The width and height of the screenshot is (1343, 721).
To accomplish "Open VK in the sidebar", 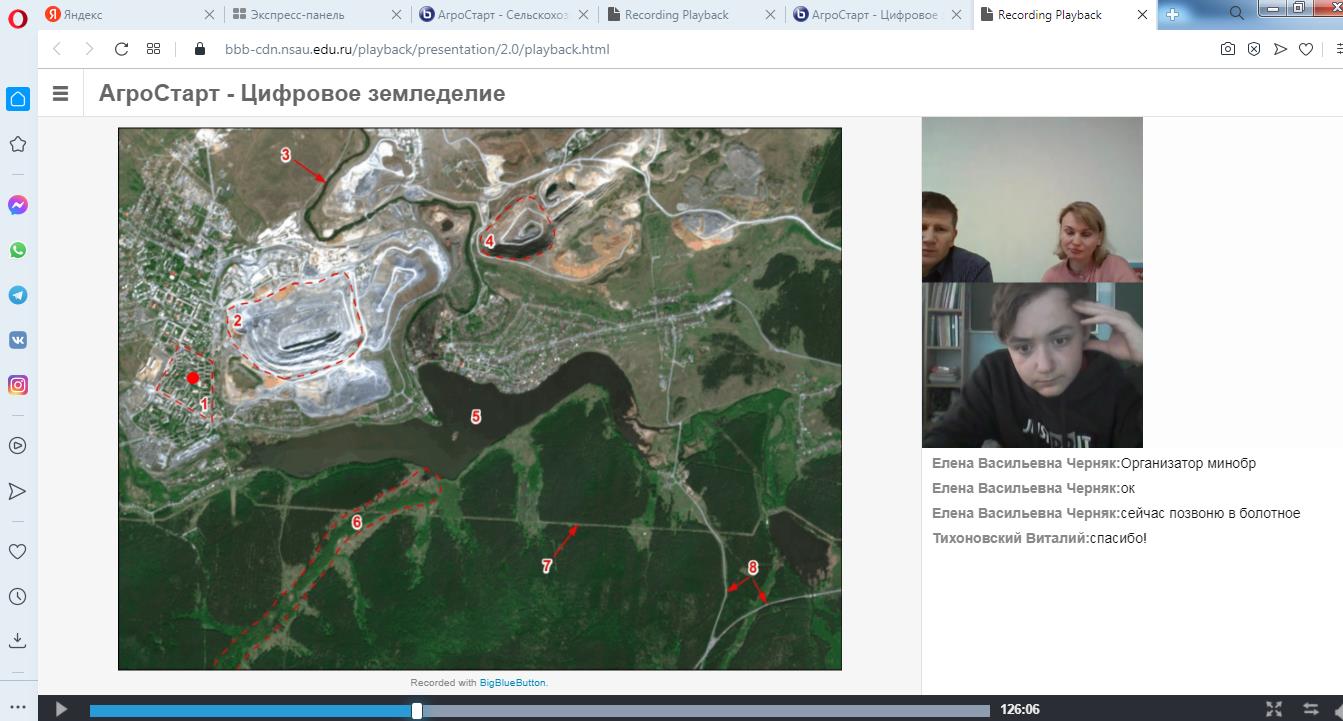I will (x=18, y=340).
